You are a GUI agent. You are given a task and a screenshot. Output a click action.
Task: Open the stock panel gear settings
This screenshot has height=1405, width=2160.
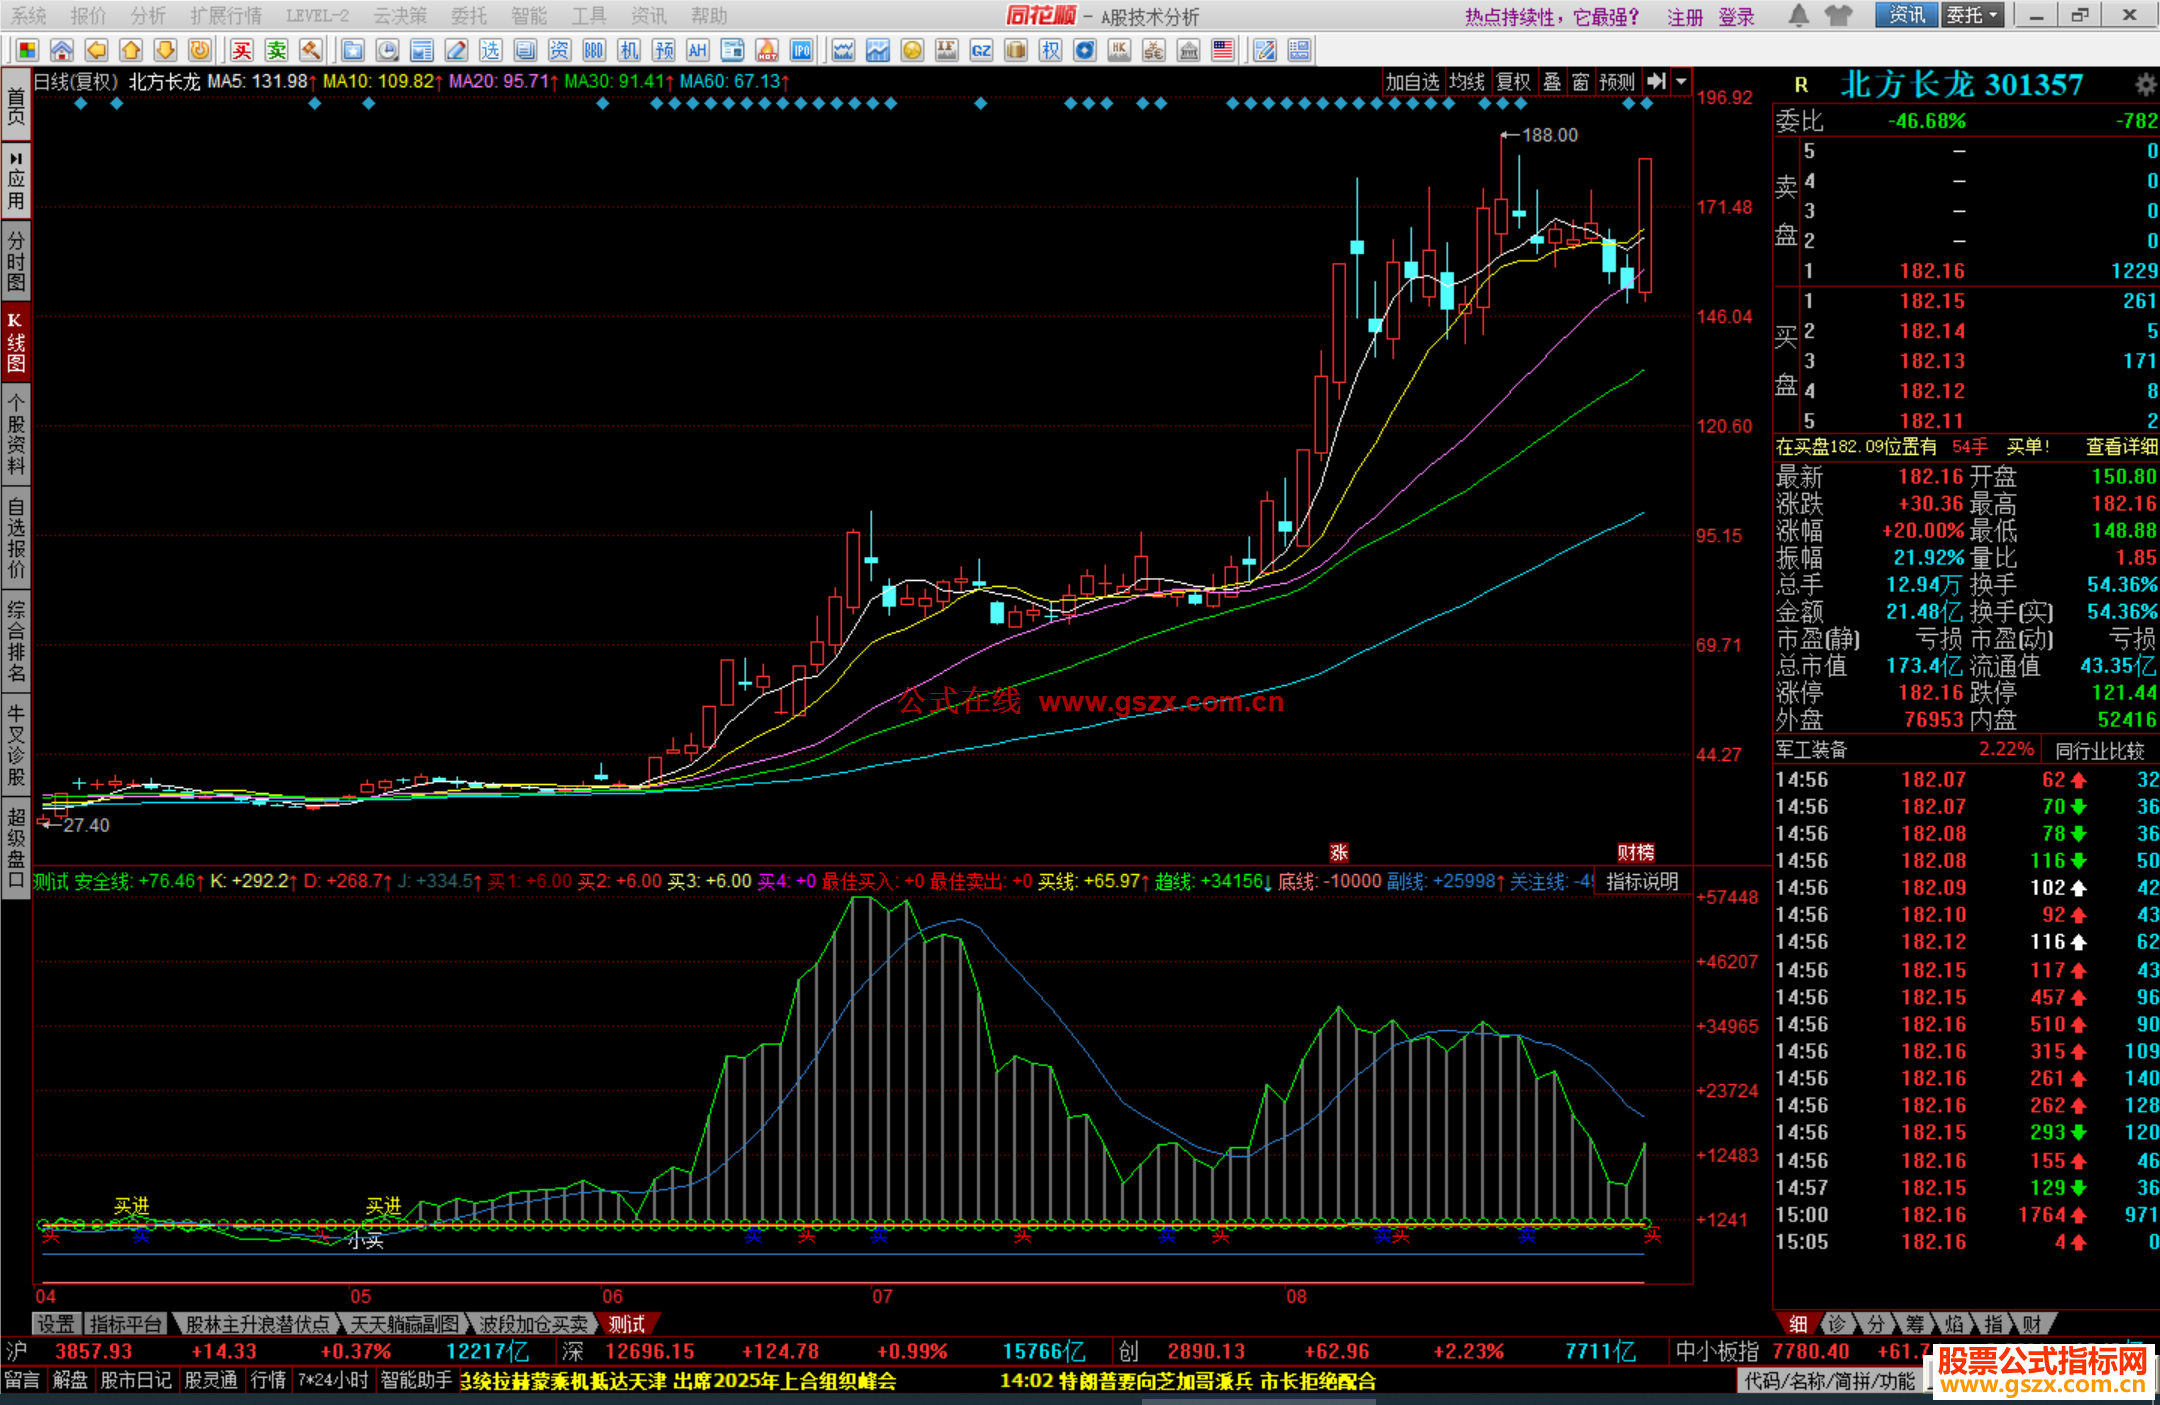pyautogui.click(x=2145, y=84)
